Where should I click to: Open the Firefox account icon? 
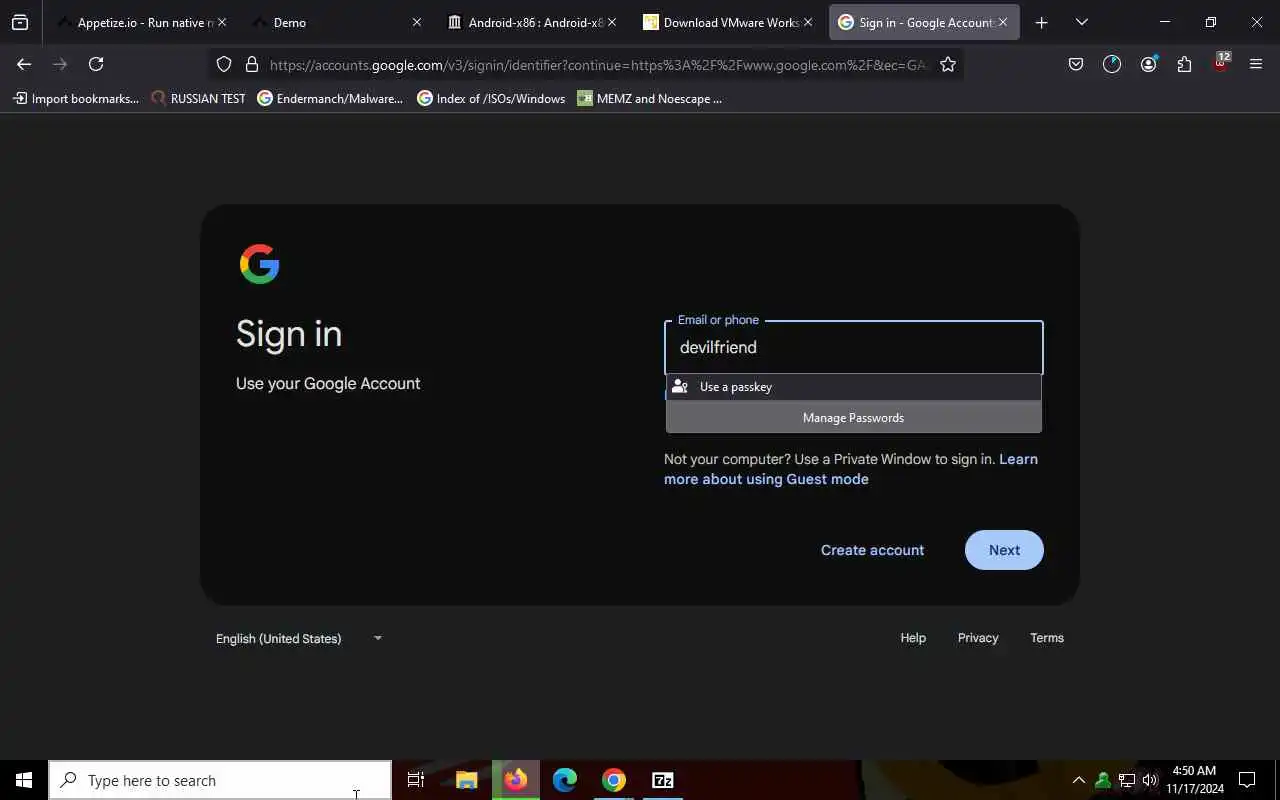[1148, 64]
